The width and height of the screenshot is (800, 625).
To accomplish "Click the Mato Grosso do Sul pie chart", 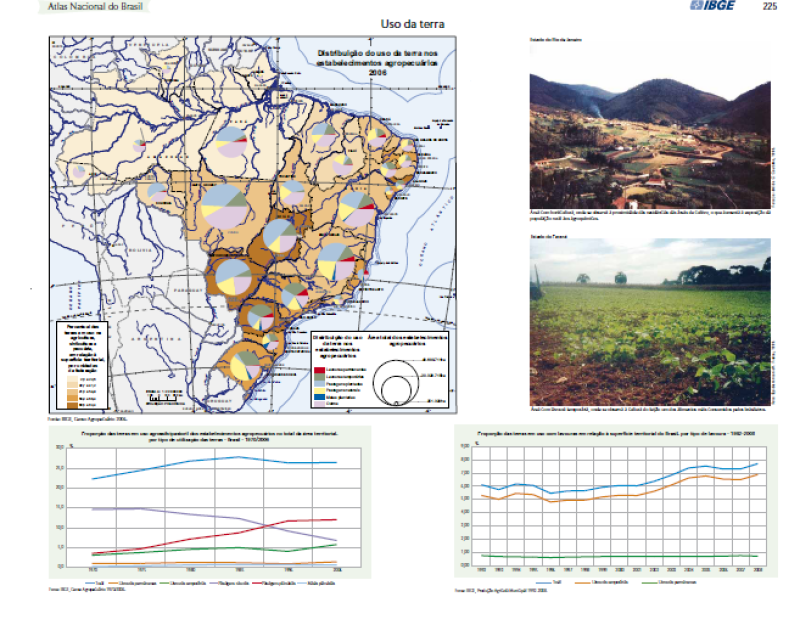I will pos(233,277).
